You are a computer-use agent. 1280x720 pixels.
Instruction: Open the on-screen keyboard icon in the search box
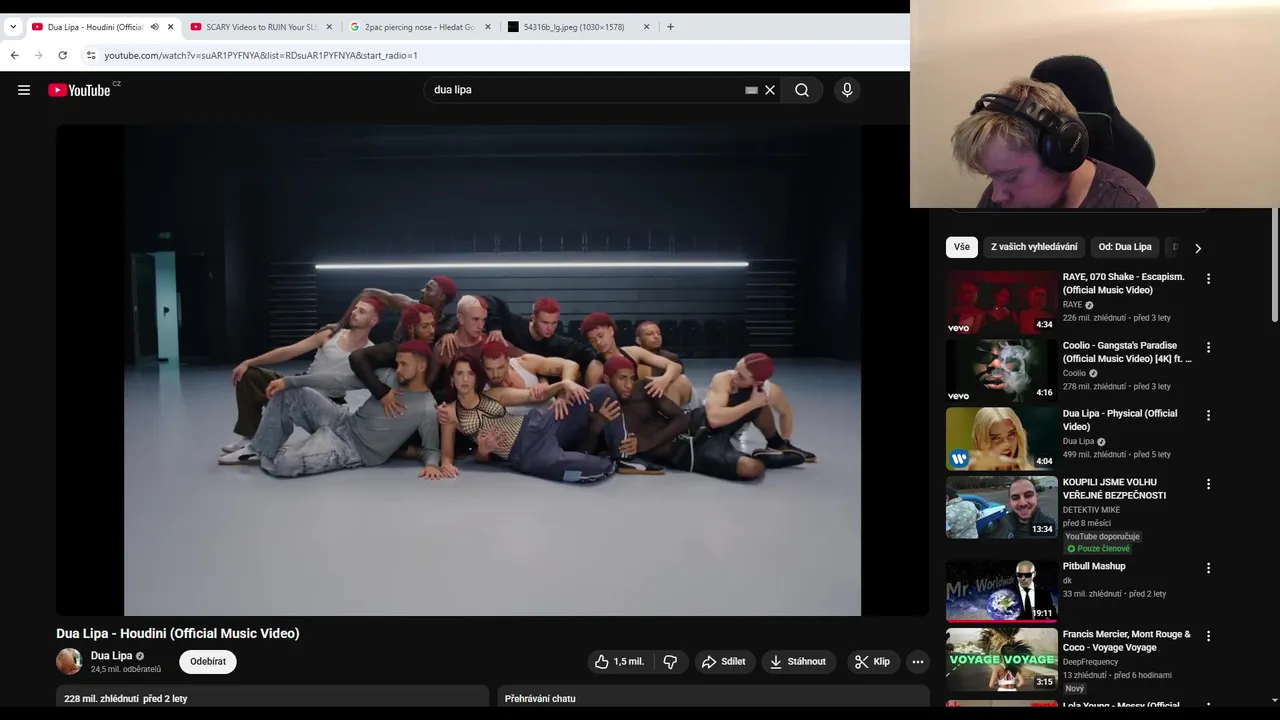[x=751, y=90]
